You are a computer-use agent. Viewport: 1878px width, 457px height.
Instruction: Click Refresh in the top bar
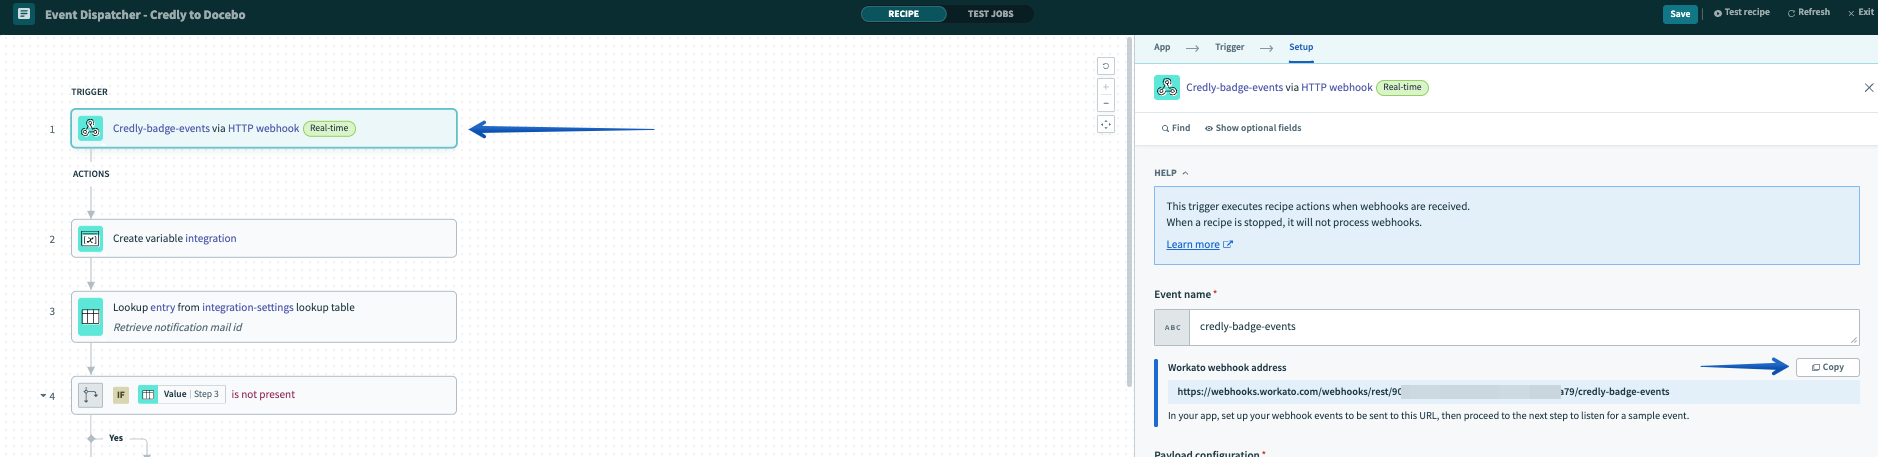tap(1808, 13)
